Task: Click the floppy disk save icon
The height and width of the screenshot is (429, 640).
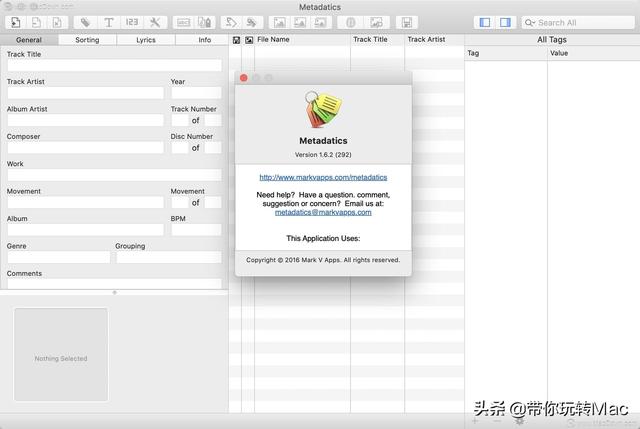Action: pyautogui.click(x=407, y=22)
